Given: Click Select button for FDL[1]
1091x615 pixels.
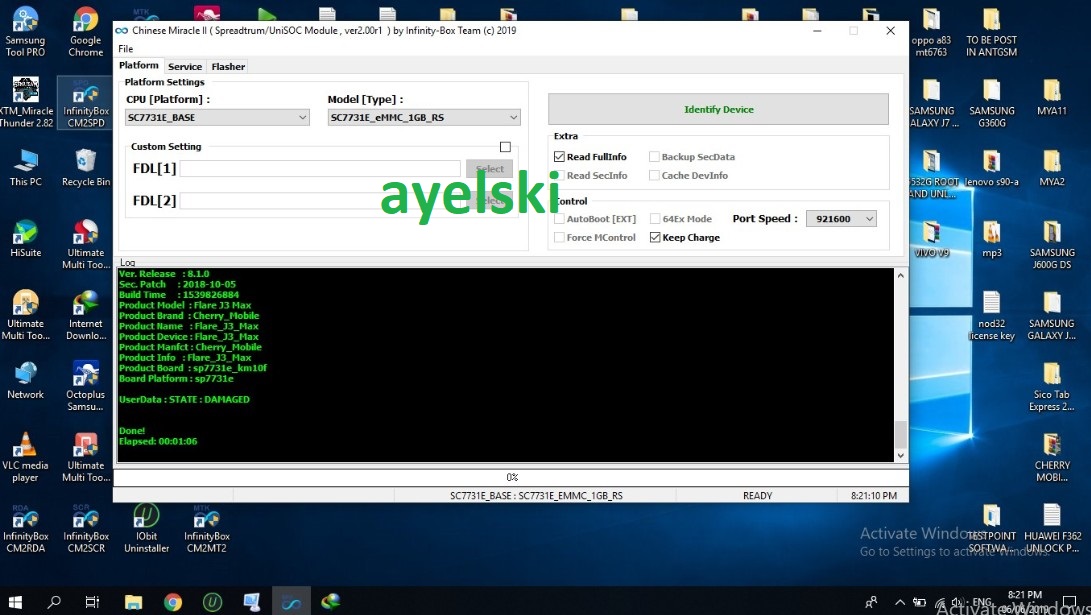Looking at the screenshot, I should pyautogui.click(x=490, y=168).
